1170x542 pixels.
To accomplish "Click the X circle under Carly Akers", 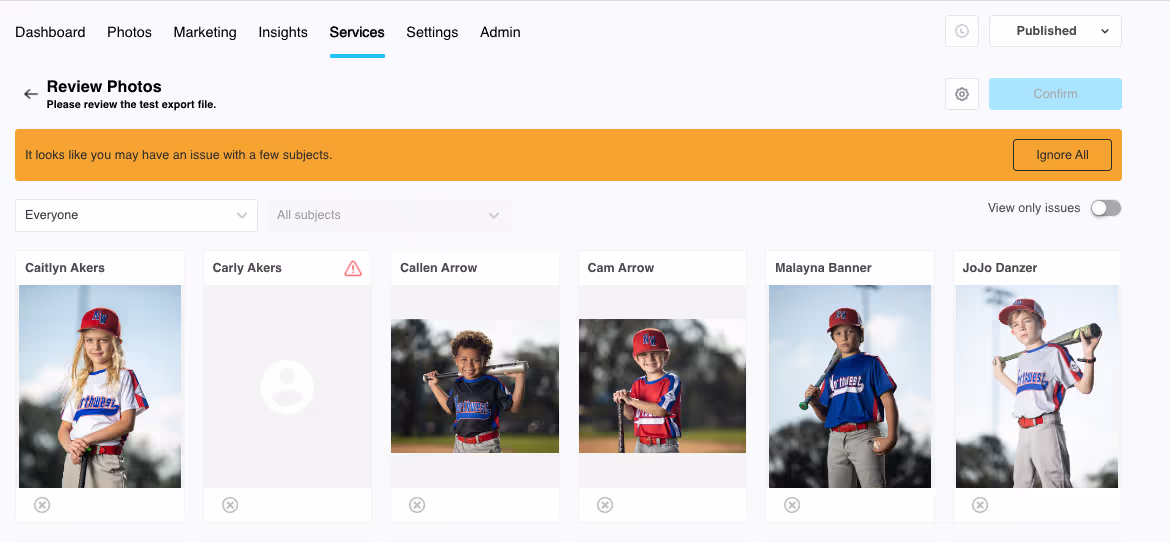I will coord(230,505).
